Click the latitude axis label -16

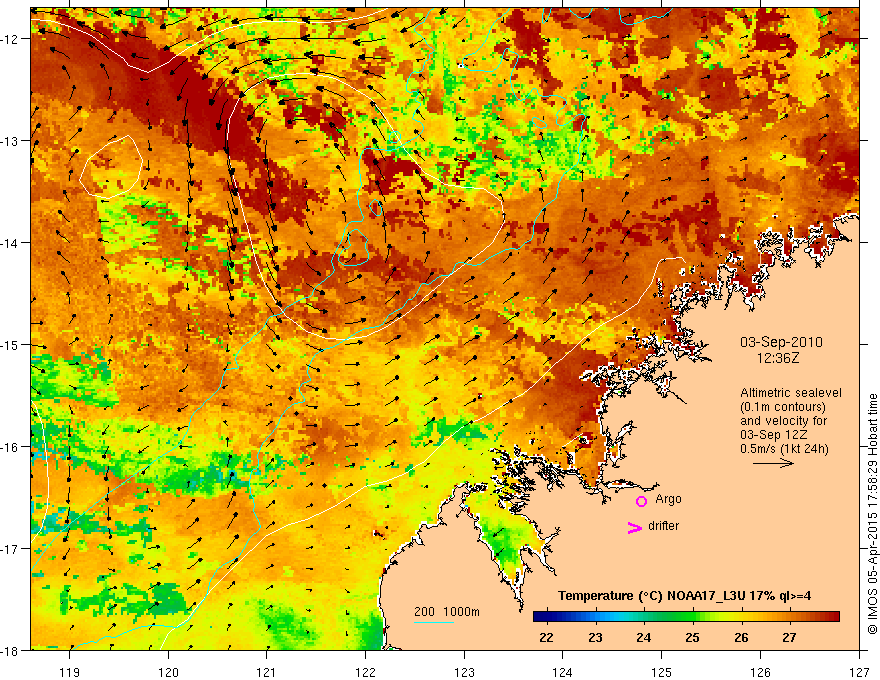coord(10,447)
